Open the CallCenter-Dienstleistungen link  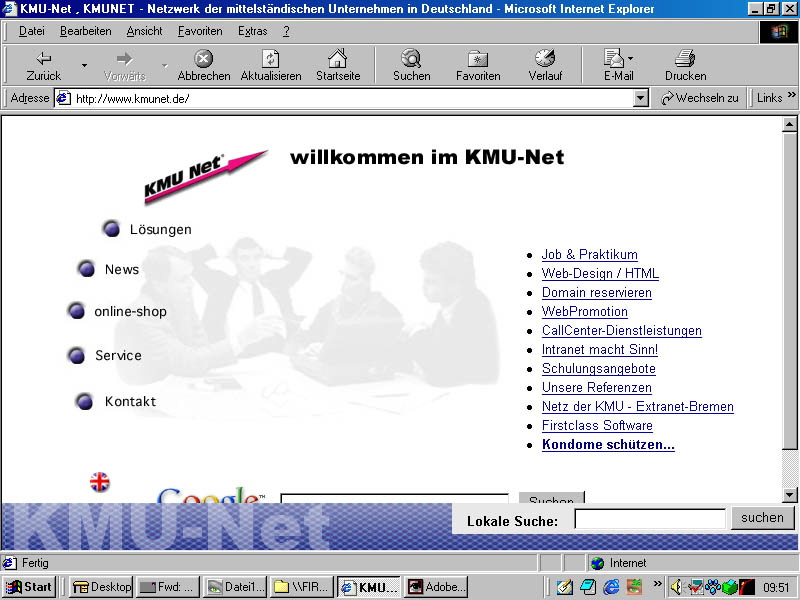coord(621,330)
